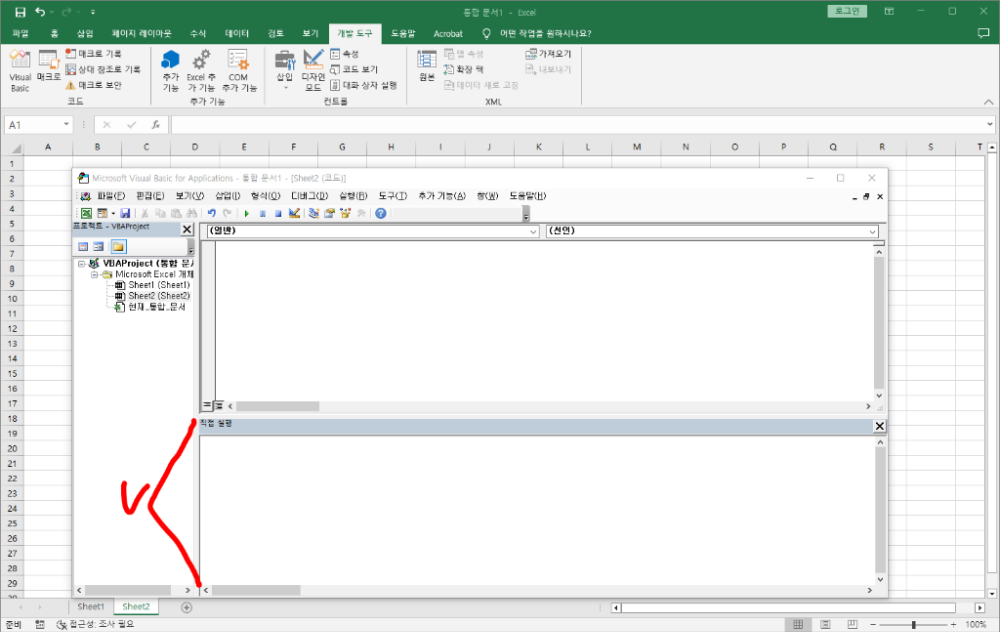Open 매크로 보안 settings
The width and height of the screenshot is (1000, 632).
93,85
